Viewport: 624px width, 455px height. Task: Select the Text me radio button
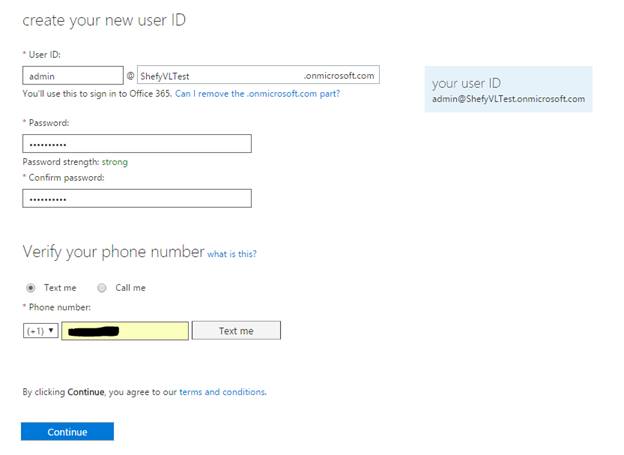click(31, 288)
